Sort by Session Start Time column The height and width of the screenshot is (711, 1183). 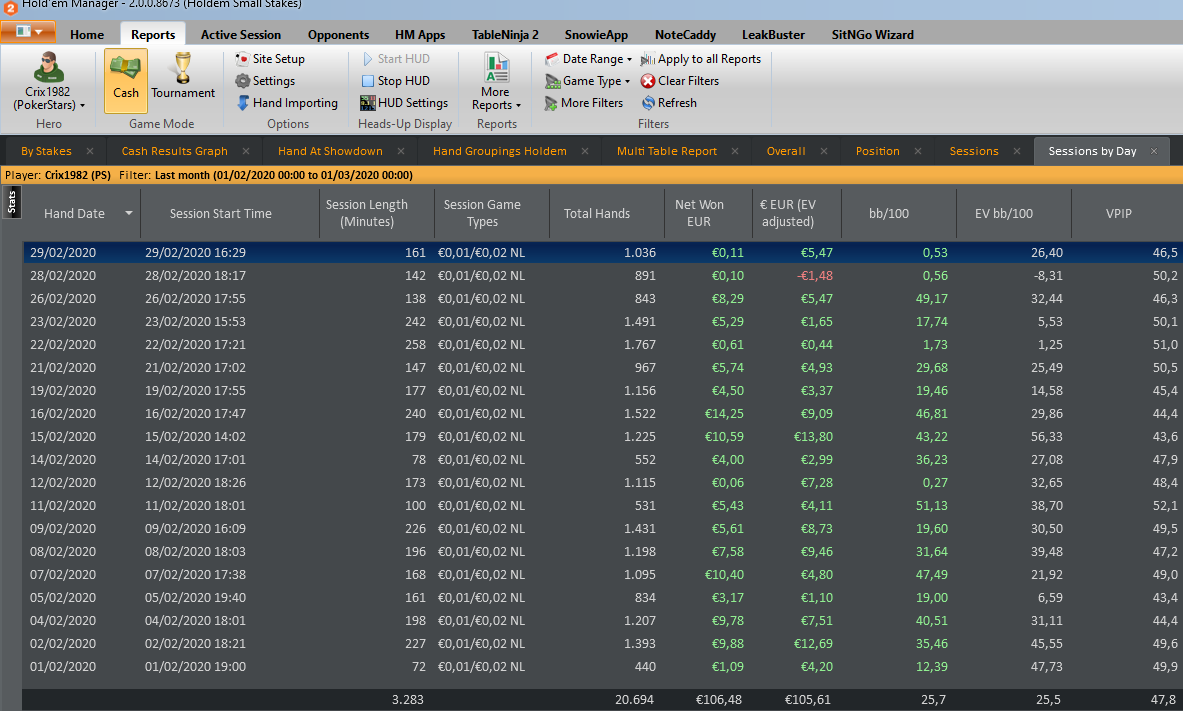(220, 214)
